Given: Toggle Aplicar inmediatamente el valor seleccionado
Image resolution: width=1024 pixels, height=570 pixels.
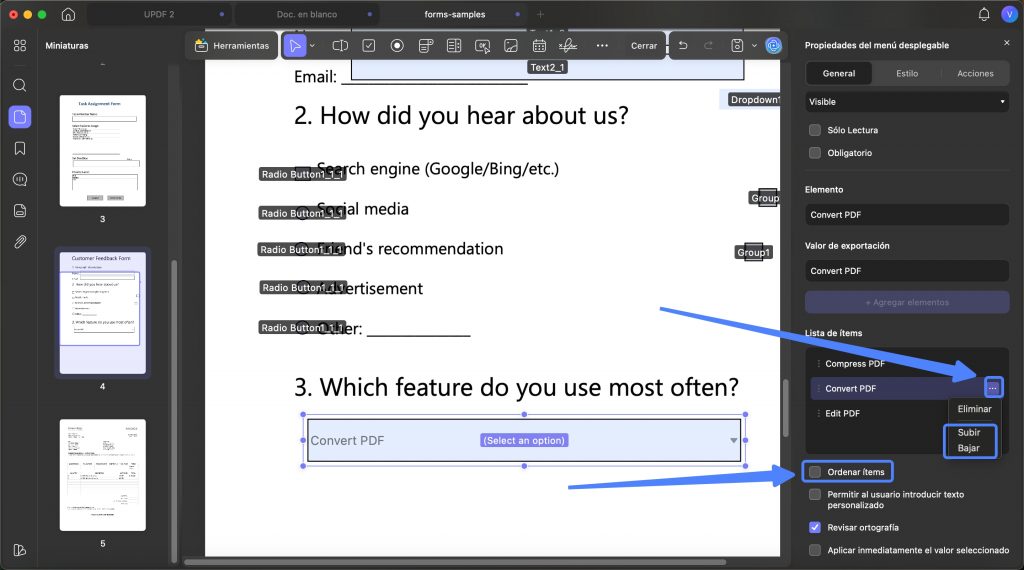Looking at the screenshot, I should pyautogui.click(x=814, y=550).
